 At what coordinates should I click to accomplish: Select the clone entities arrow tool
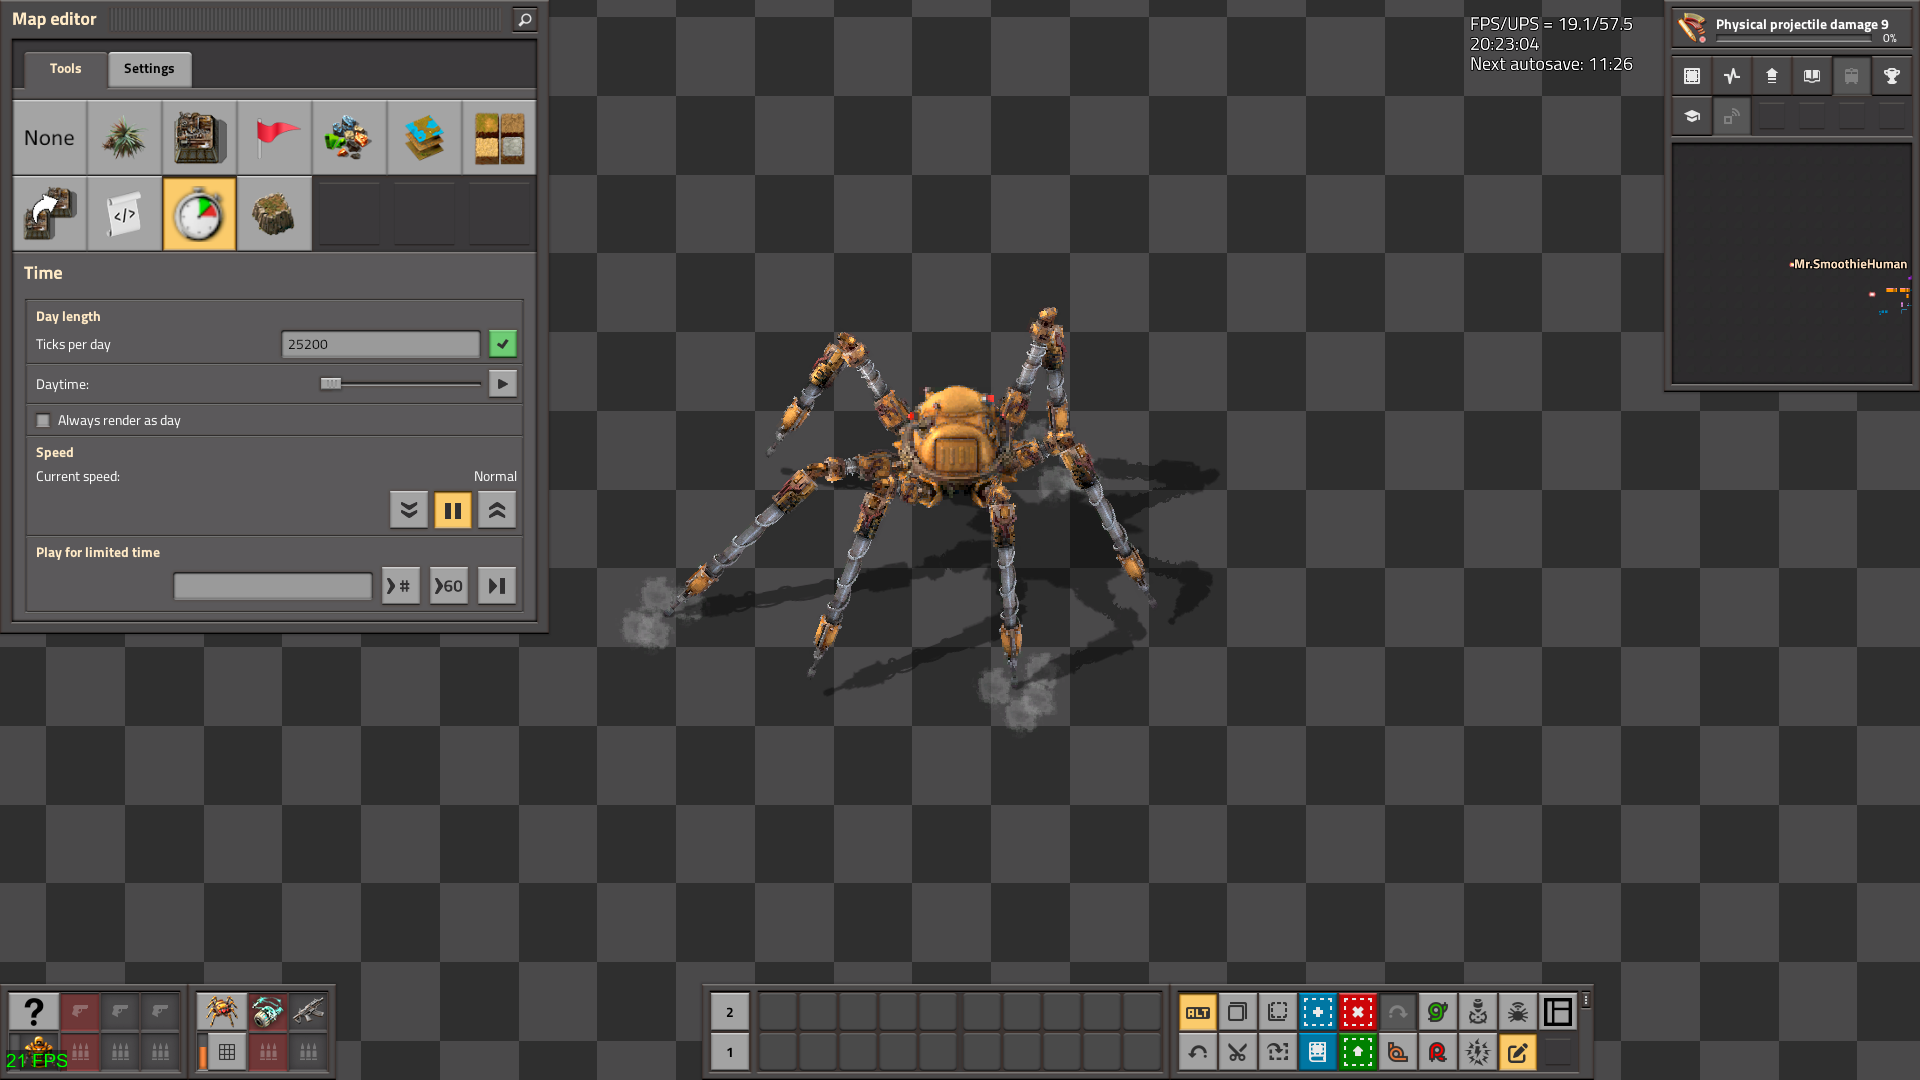[49, 214]
